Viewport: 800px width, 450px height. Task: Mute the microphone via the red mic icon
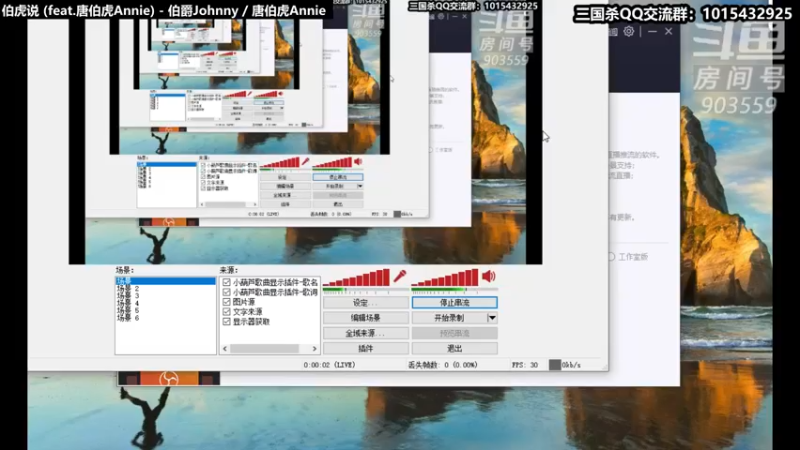pos(399,277)
